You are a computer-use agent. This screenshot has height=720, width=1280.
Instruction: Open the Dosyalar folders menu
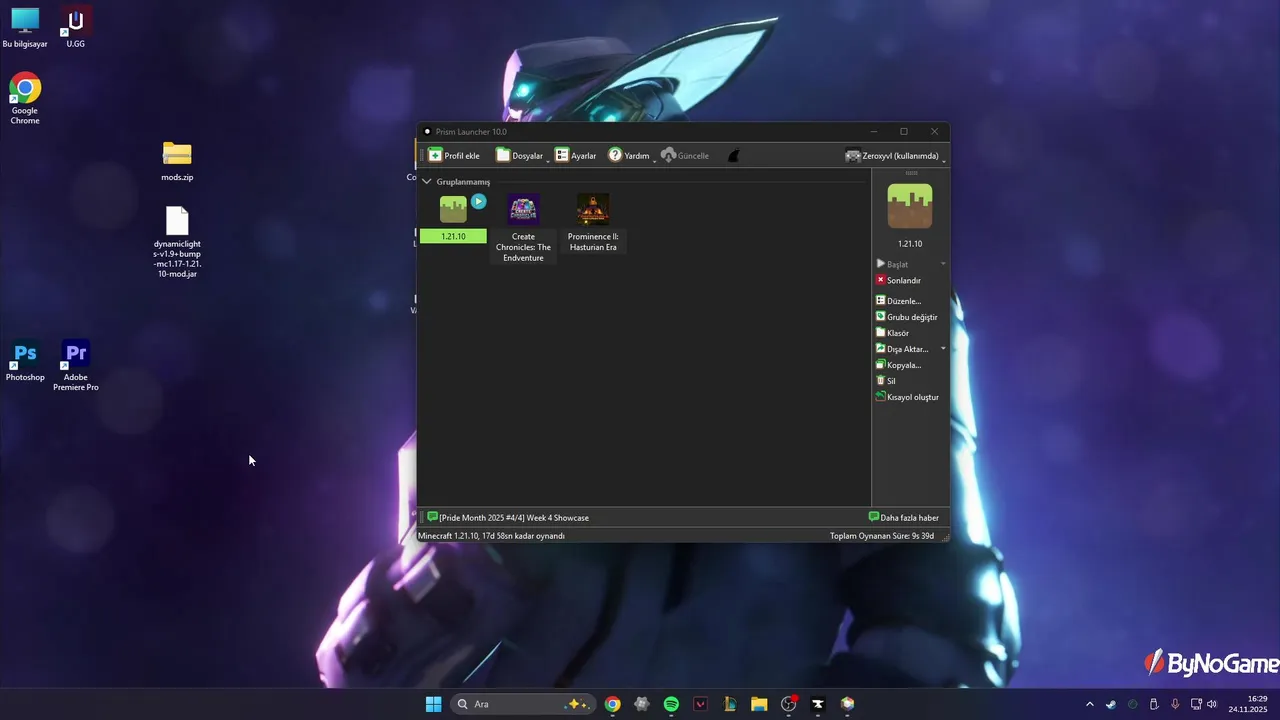[521, 155]
